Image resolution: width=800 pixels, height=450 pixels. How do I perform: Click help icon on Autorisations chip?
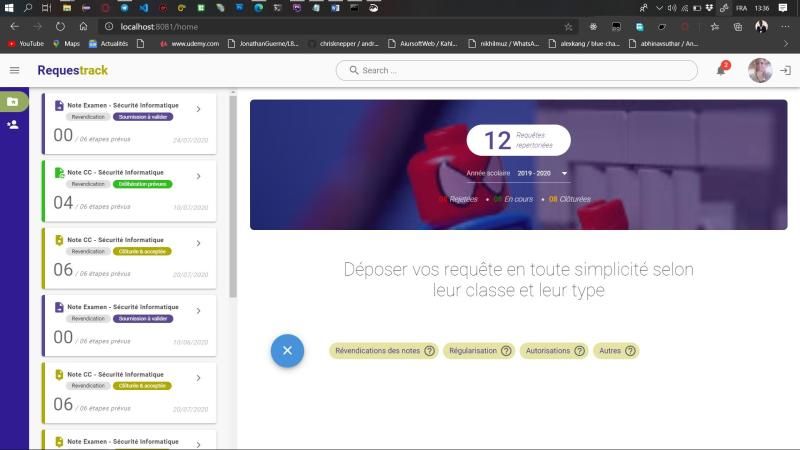click(580, 351)
